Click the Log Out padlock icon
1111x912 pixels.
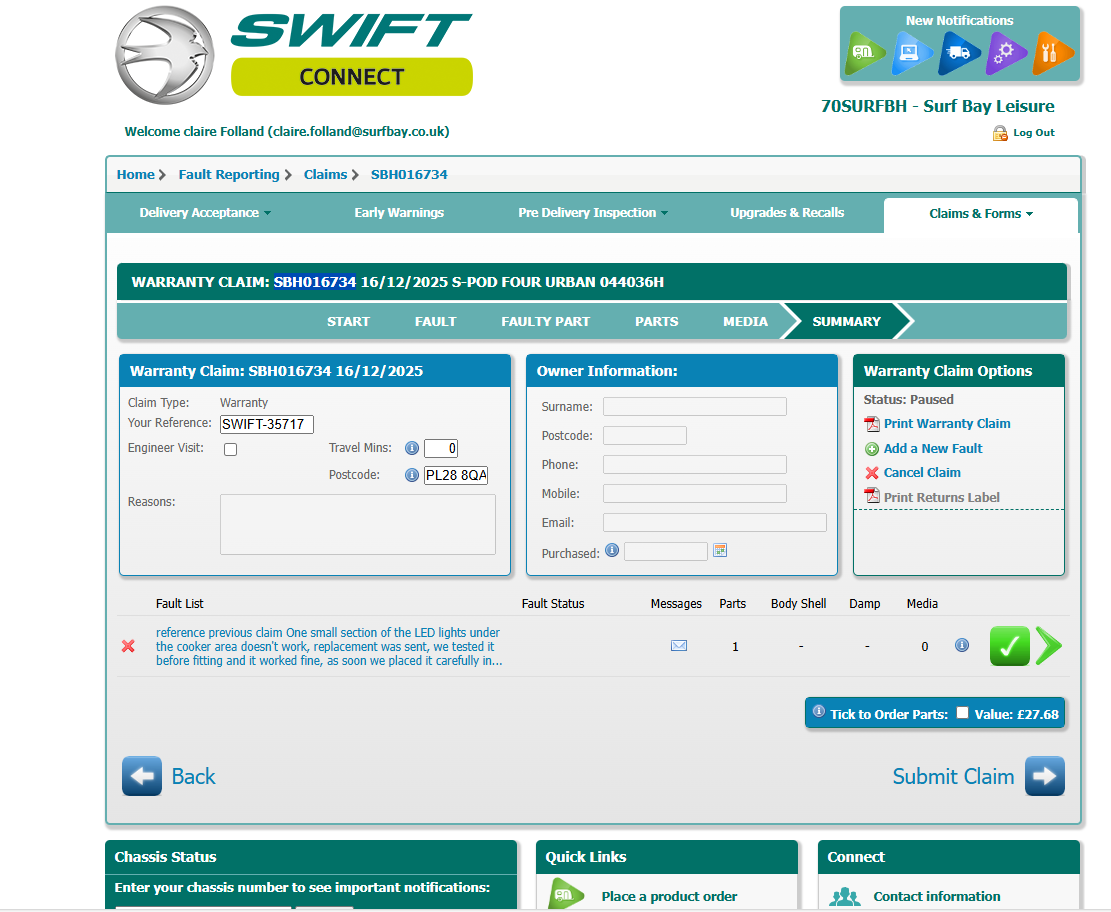[1000, 133]
